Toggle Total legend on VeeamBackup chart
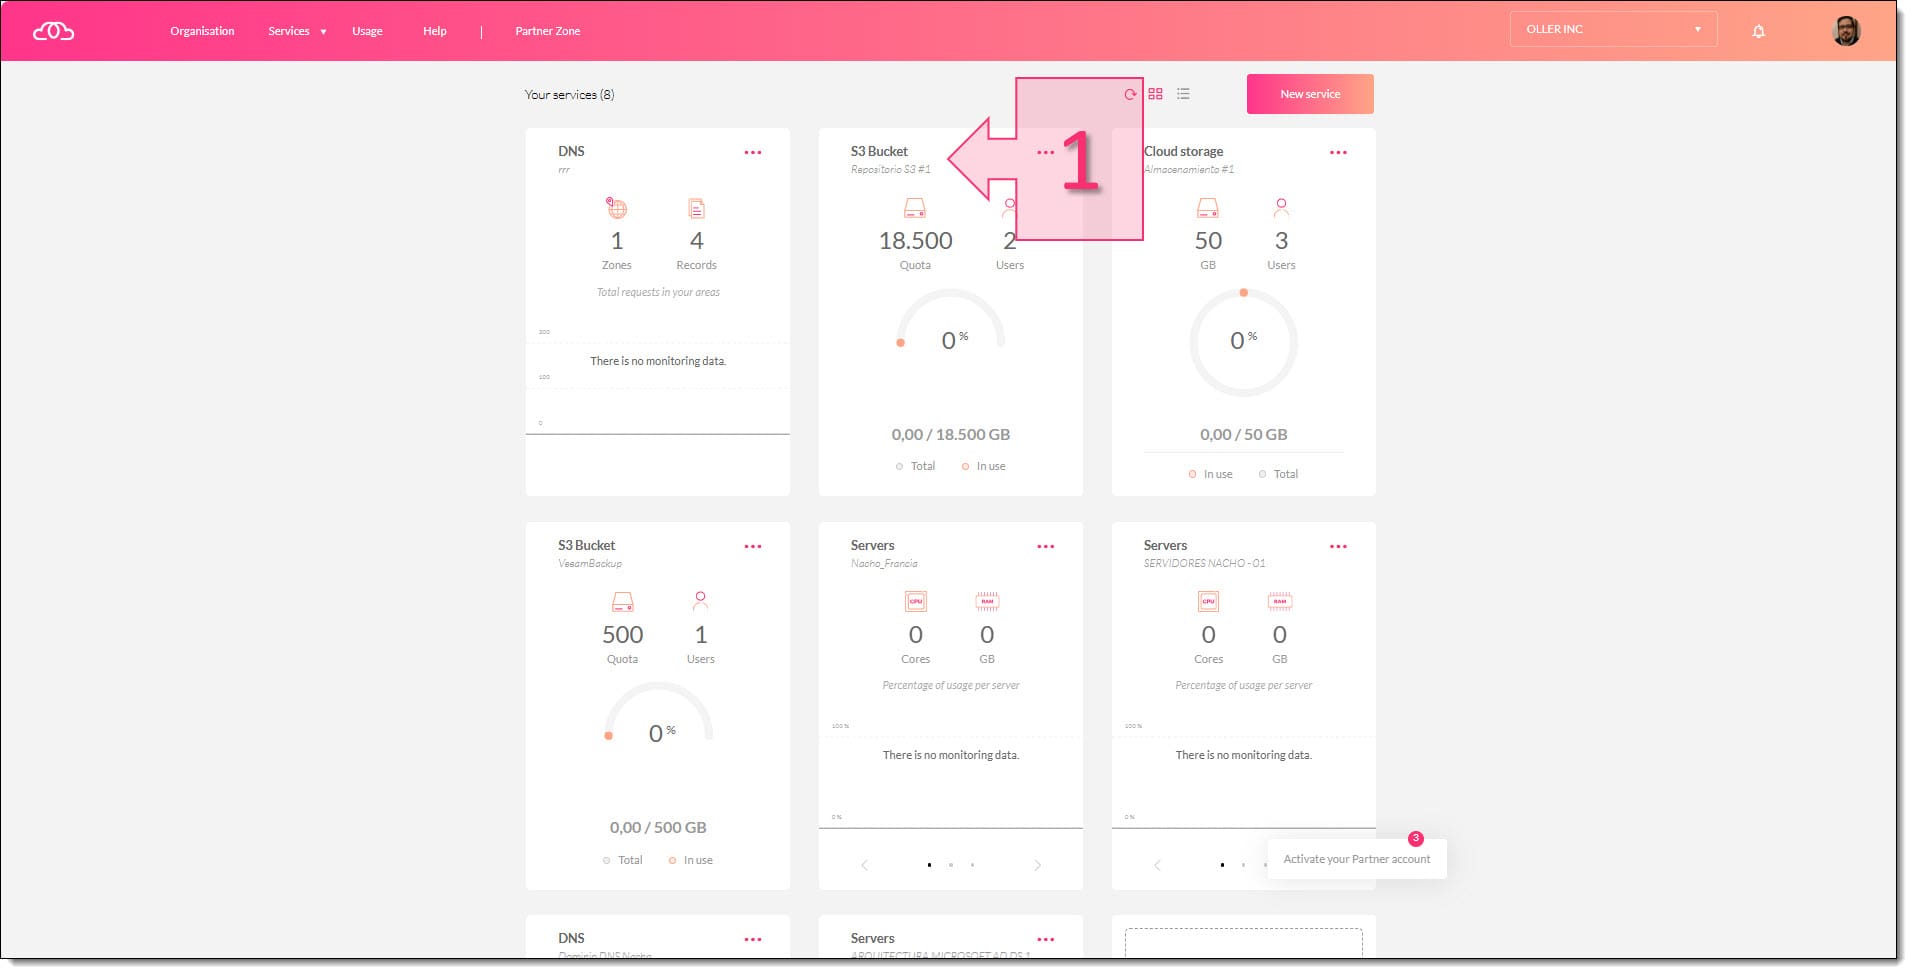The width and height of the screenshot is (1912, 974). (623, 861)
